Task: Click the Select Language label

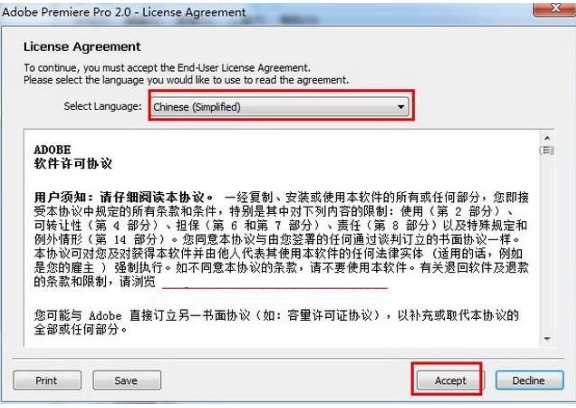Action: point(102,106)
